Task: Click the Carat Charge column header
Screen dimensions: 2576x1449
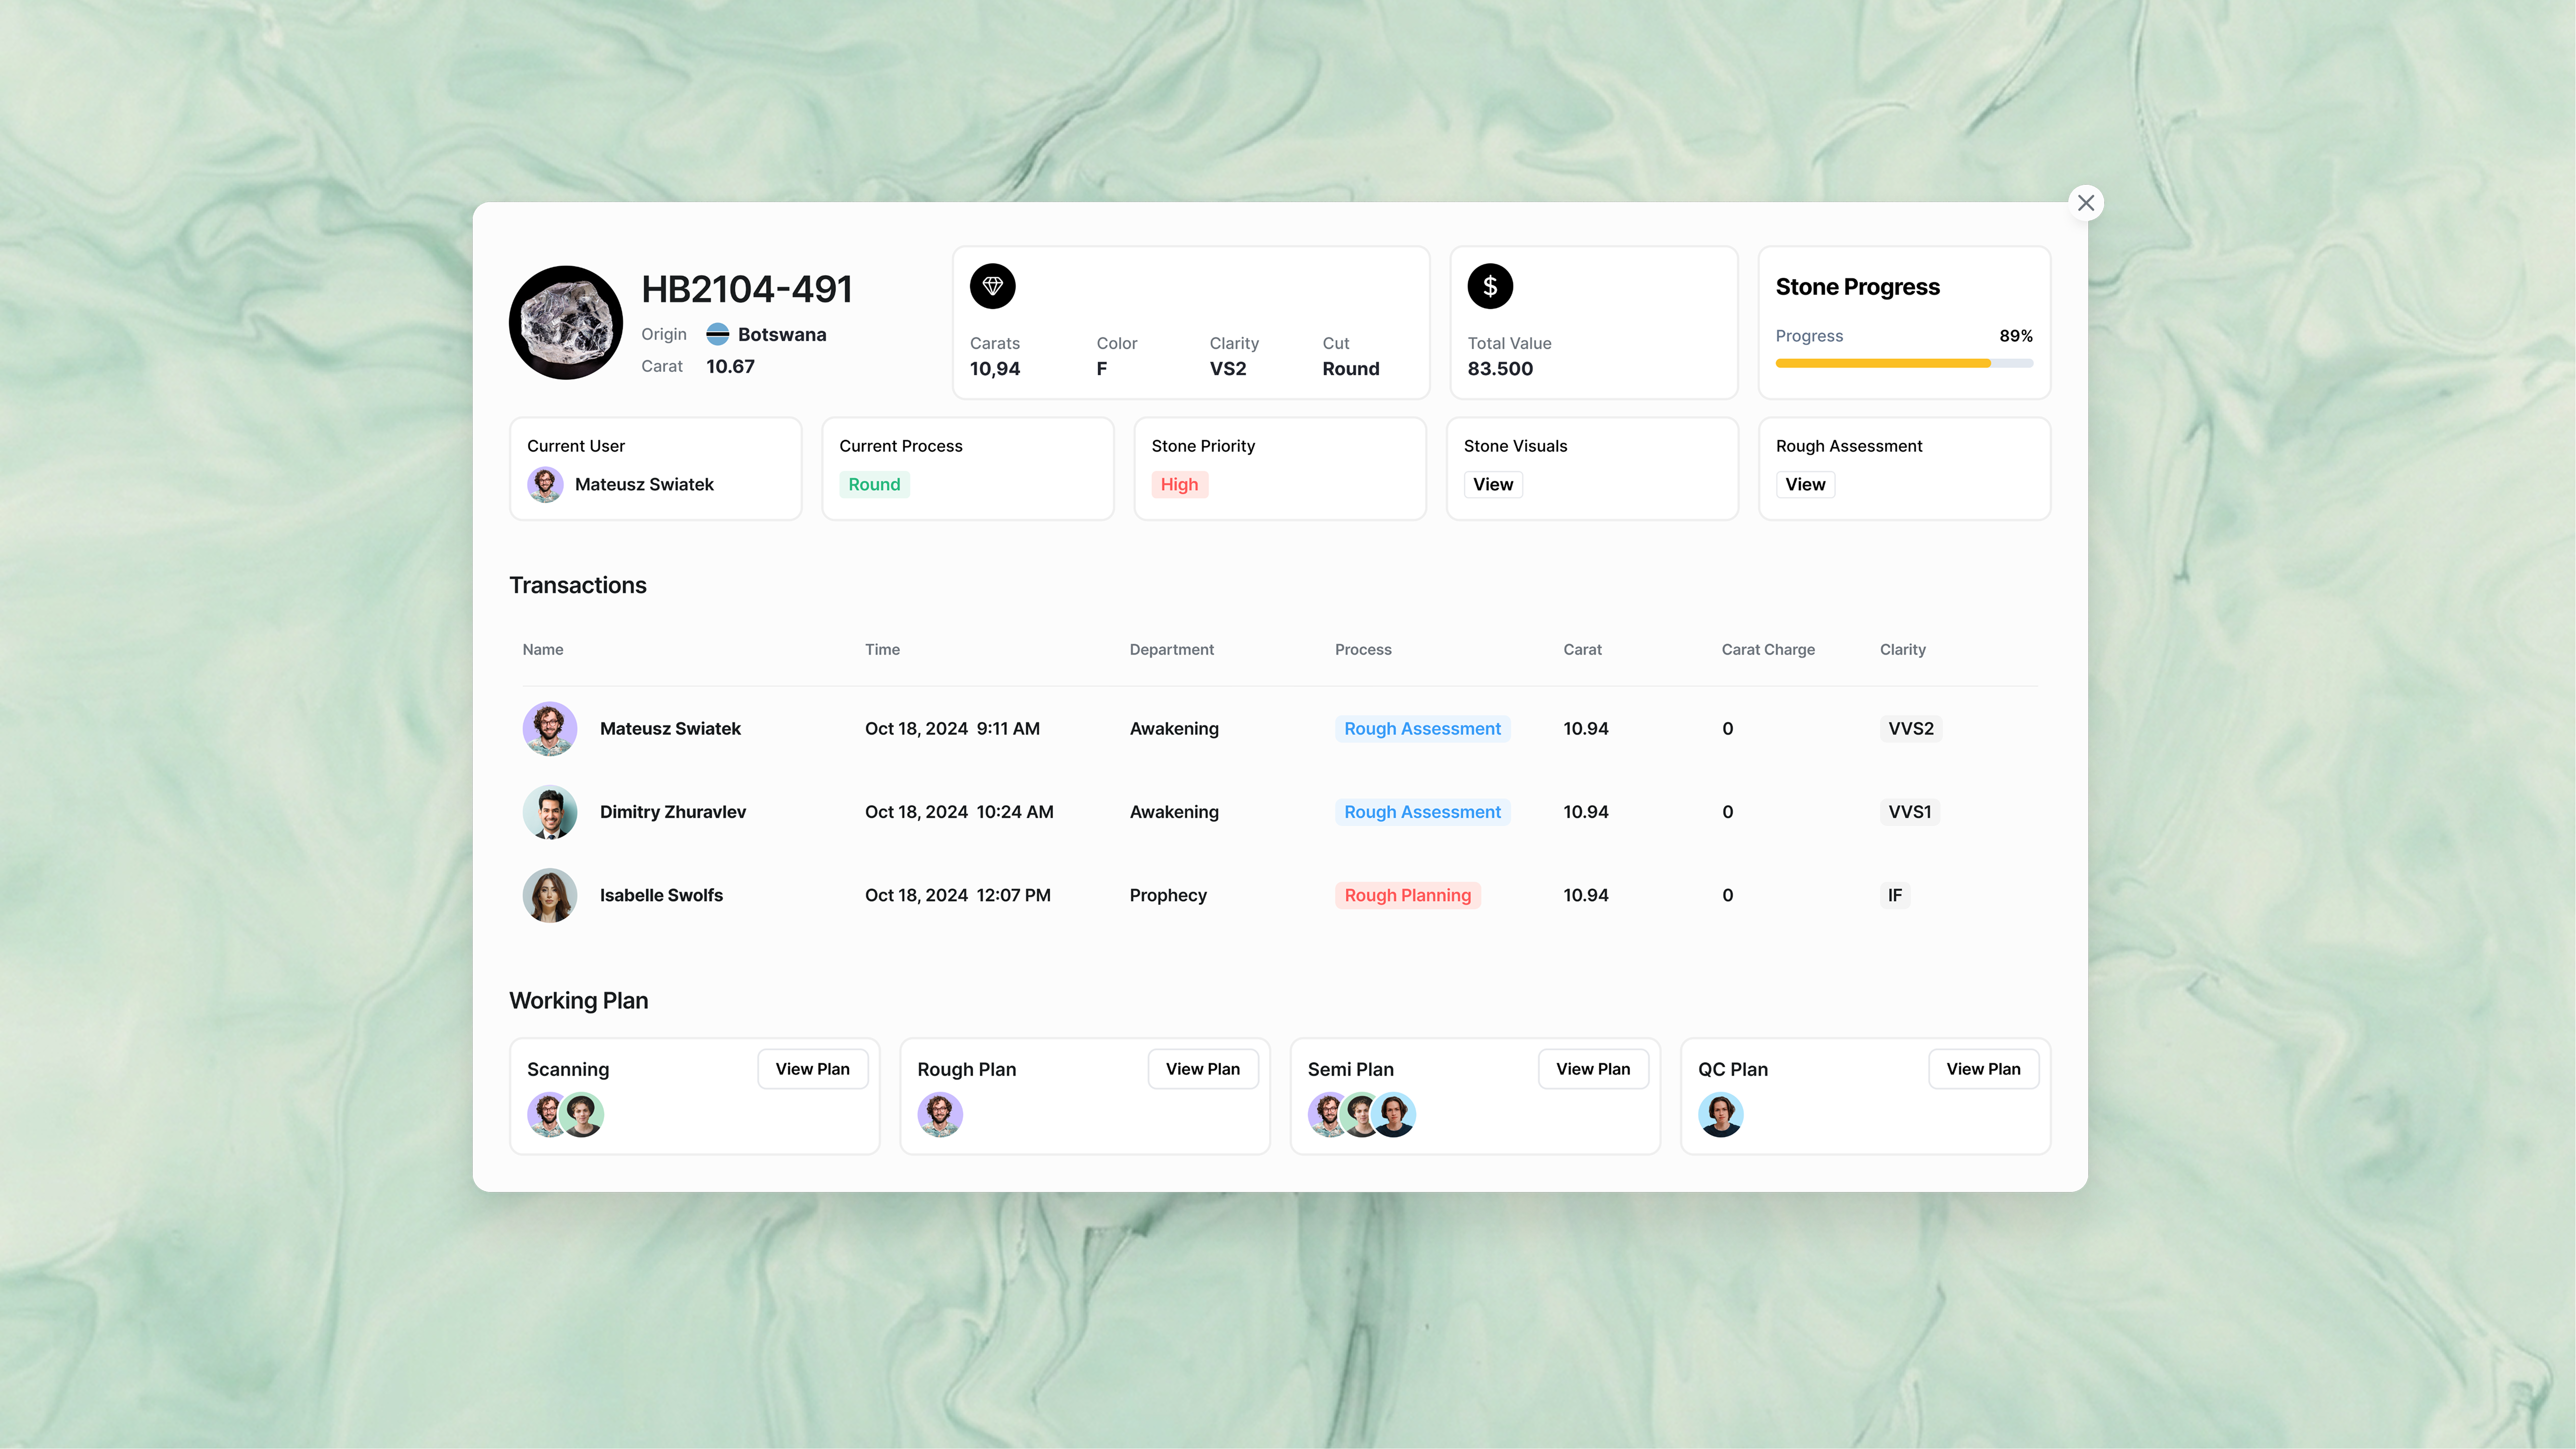Action: tap(1768, 650)
